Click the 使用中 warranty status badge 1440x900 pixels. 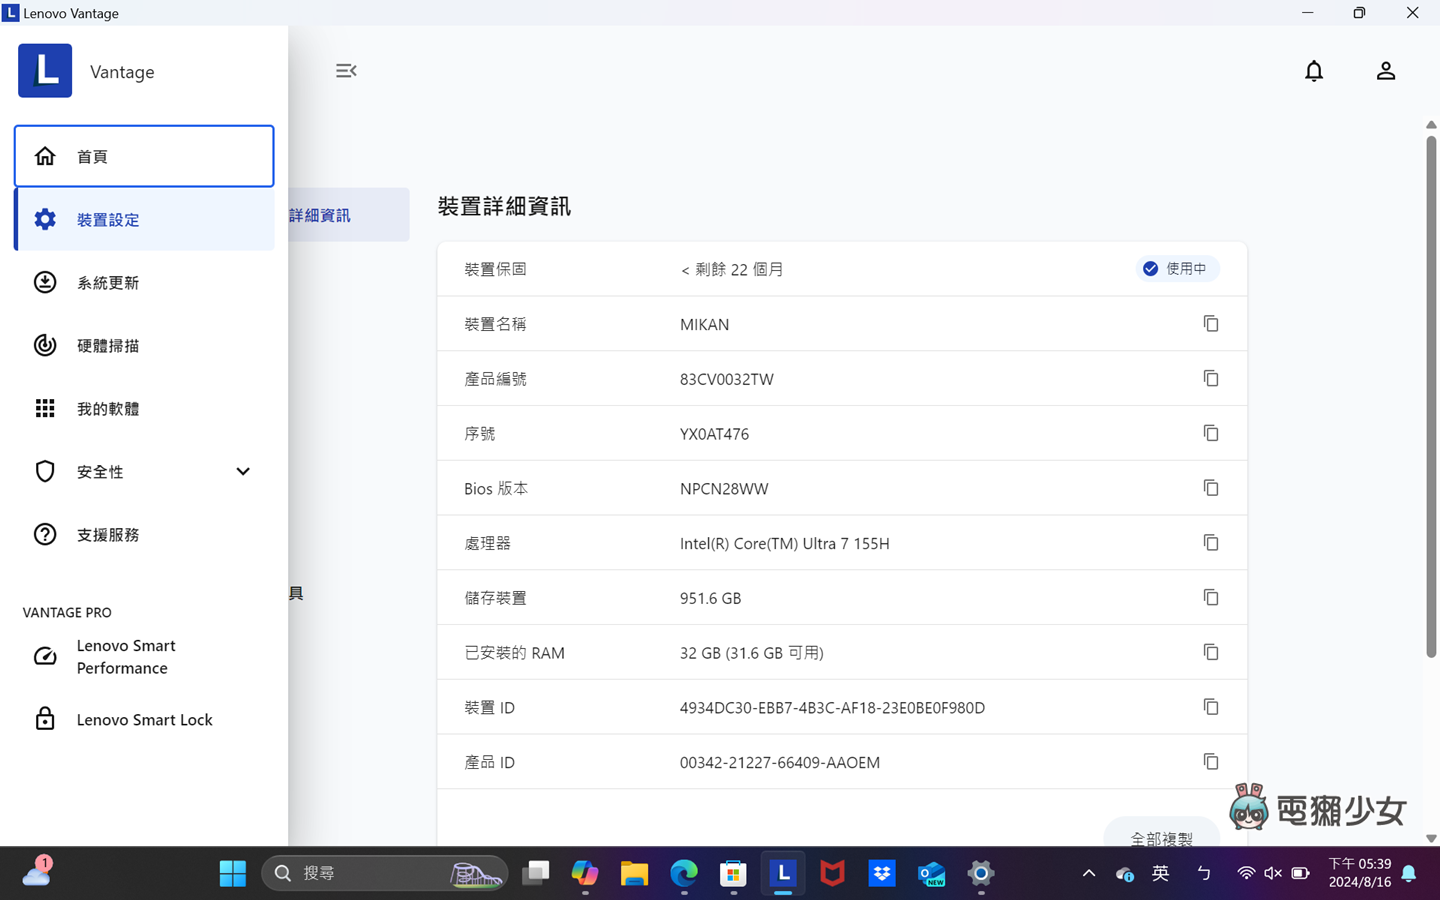(x=1177, y=268)
